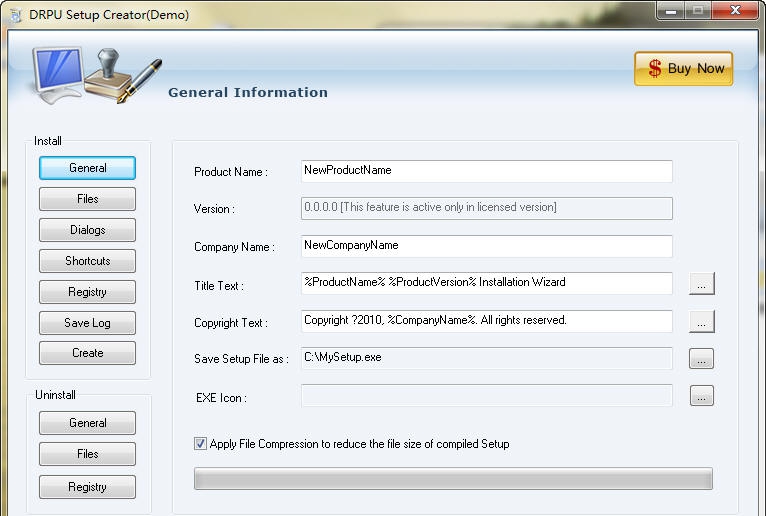
Task: Open the Uninstall Files section
Action: coord(87,454)
